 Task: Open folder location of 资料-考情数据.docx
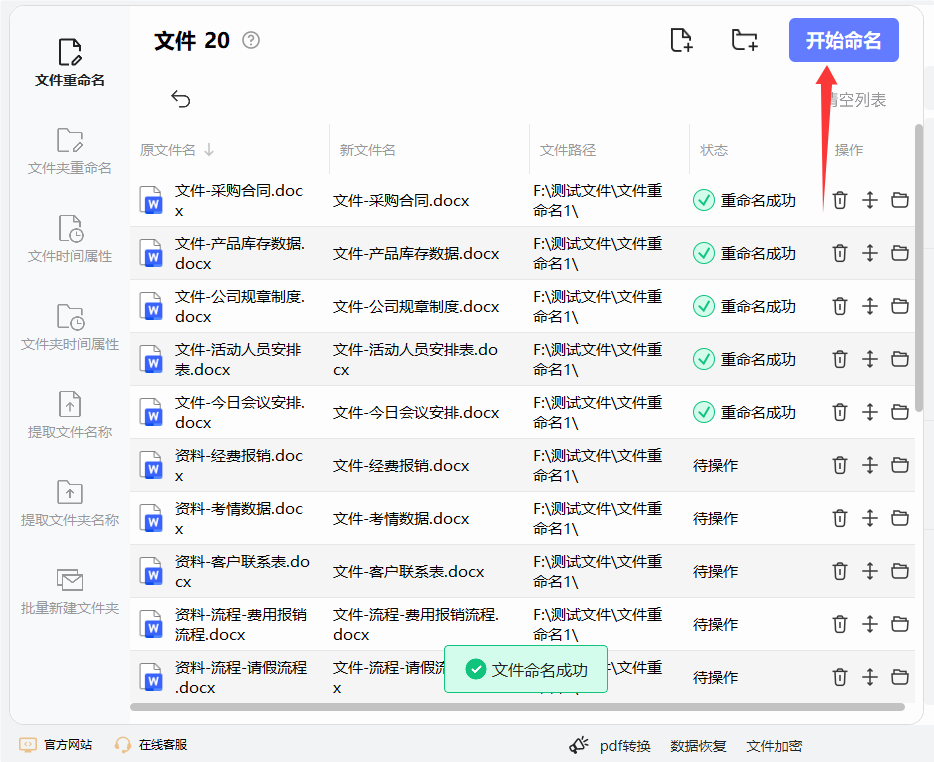(x=899, y=518)
